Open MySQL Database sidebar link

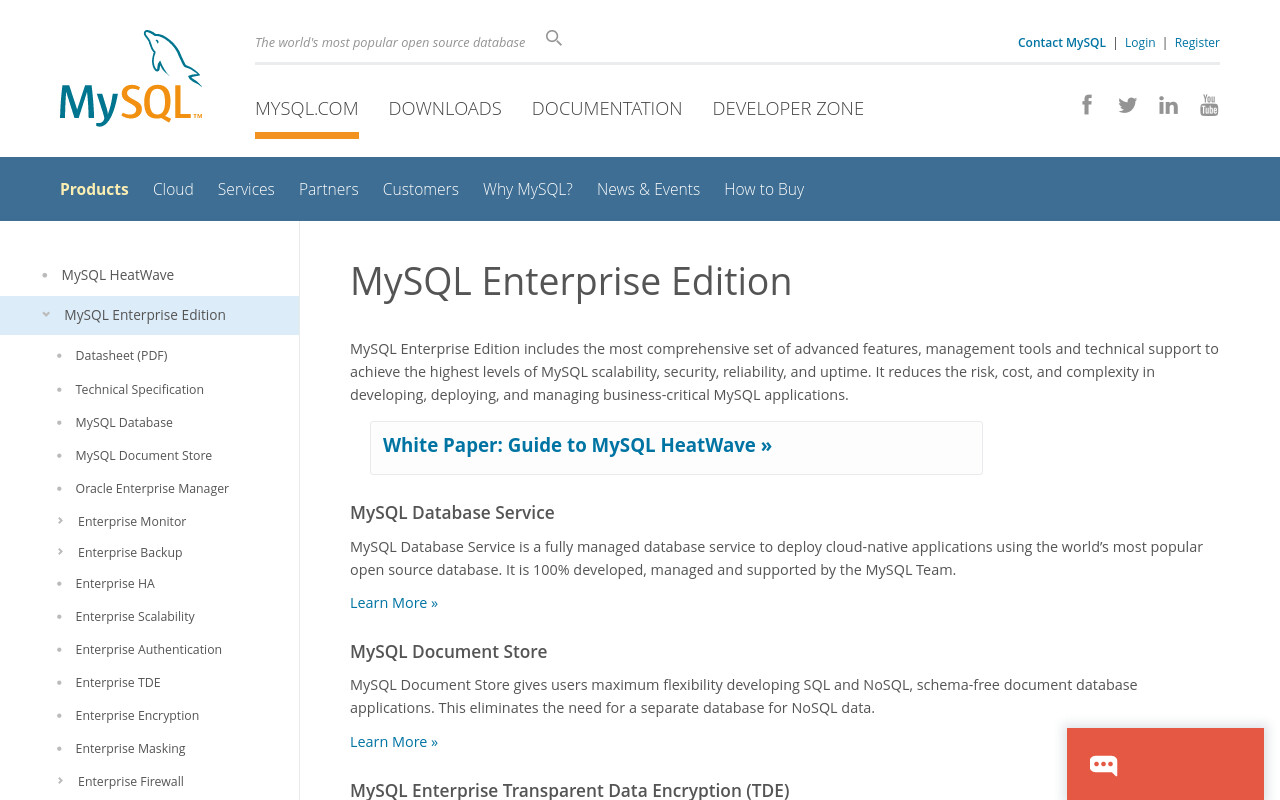pos(124,422)
